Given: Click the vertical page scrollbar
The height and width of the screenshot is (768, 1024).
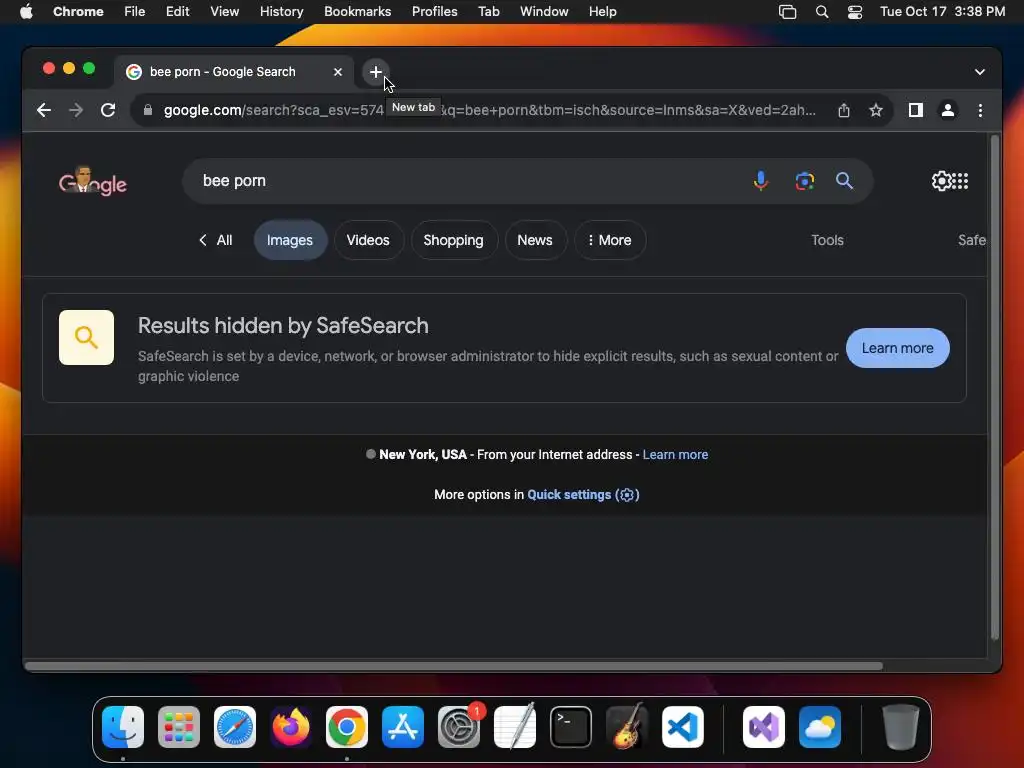Looking at the screenshot, I should tap(995, 388).
